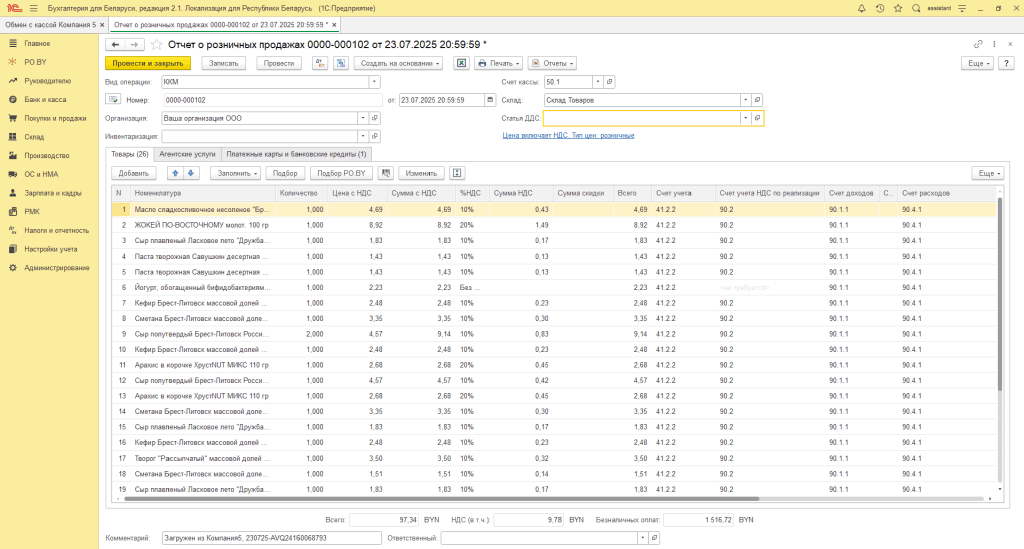1024x549 pixels.
Task: Open table toolbar Еще menu
Action: point(987,173)
